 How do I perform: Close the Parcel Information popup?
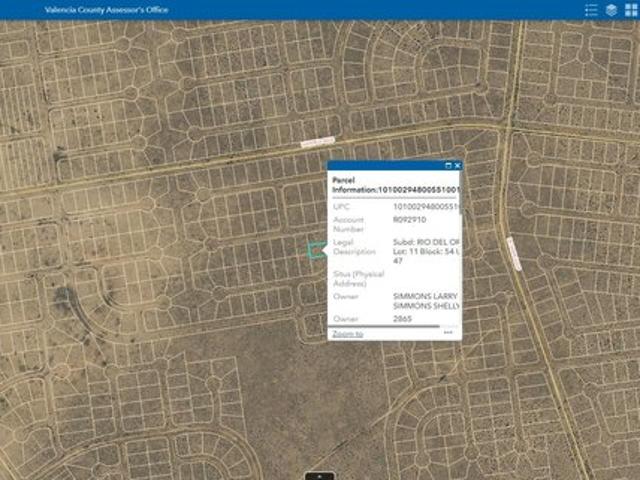(x=458, y=166)
